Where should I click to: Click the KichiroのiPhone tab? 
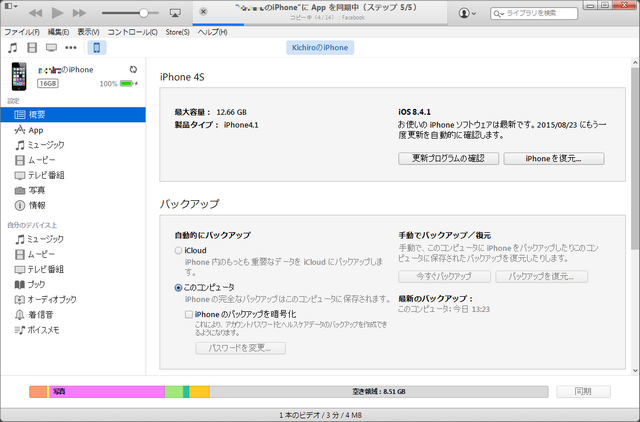click(x=320, y=48)
